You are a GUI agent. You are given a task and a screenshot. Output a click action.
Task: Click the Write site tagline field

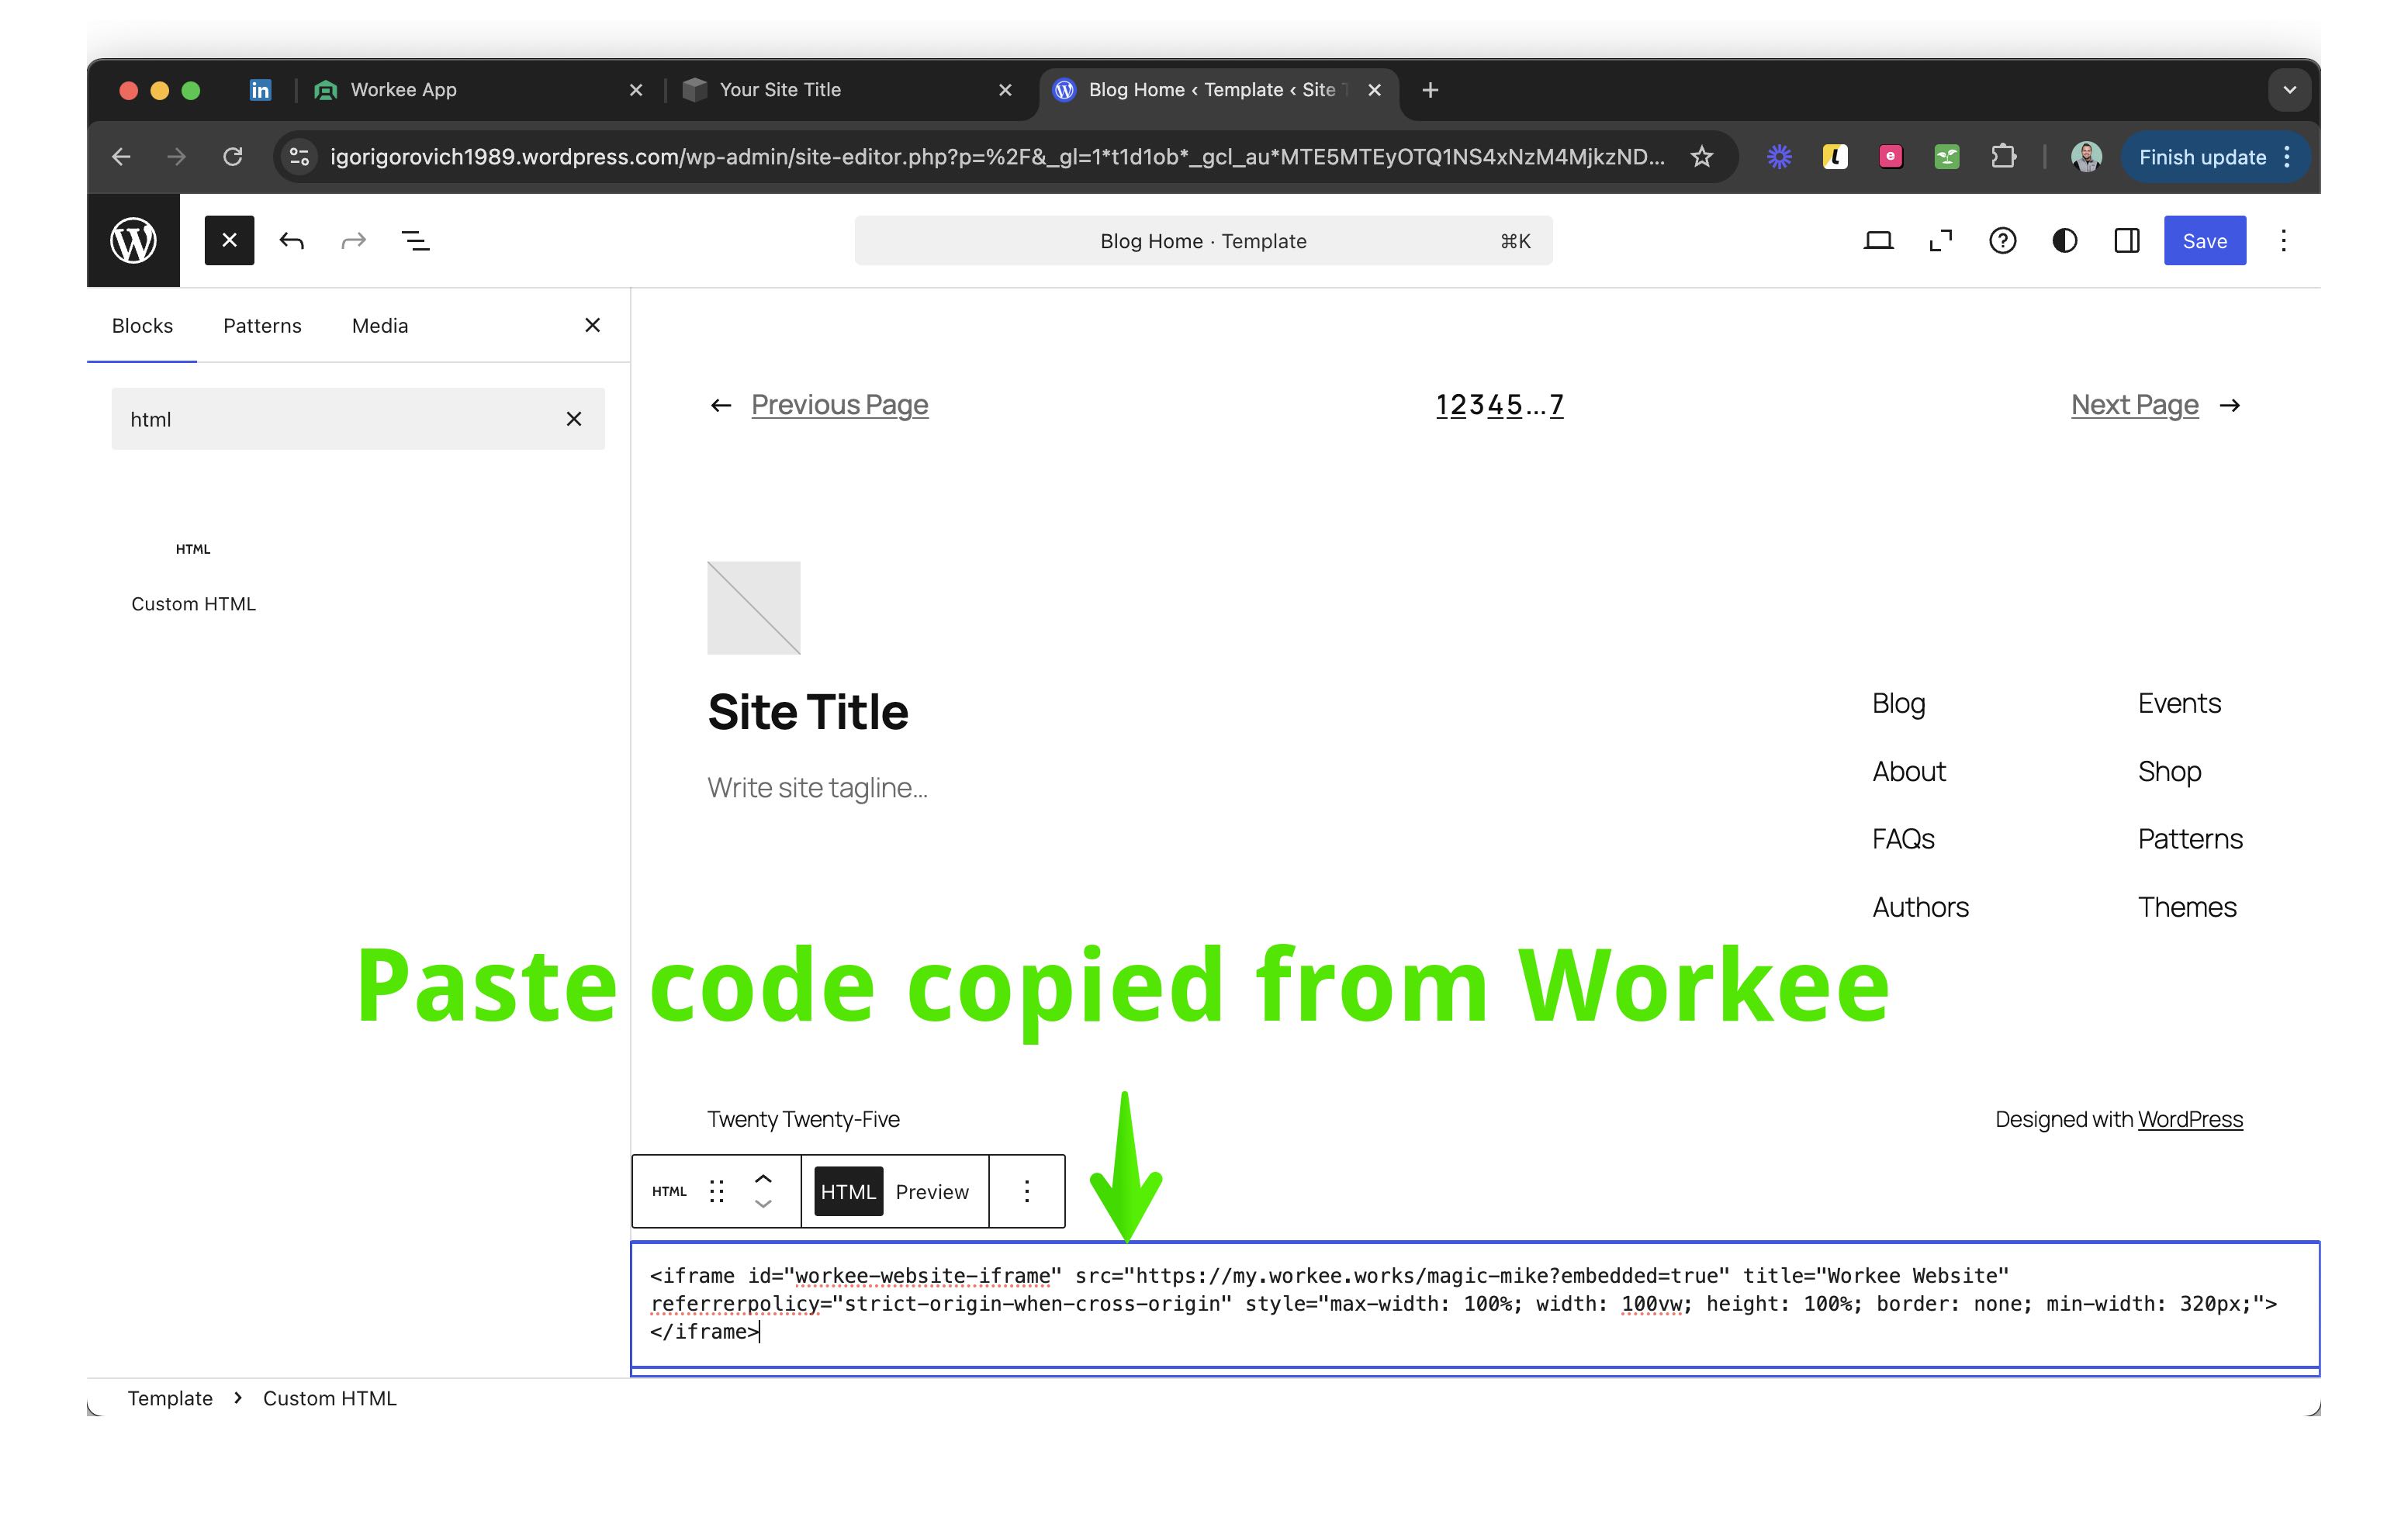point(817,788)
